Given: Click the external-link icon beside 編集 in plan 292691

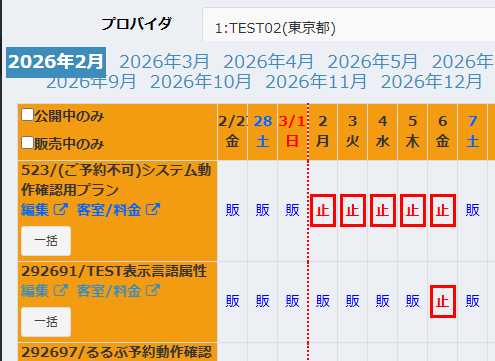Looking at the screenshot, I should pos(61,291).
